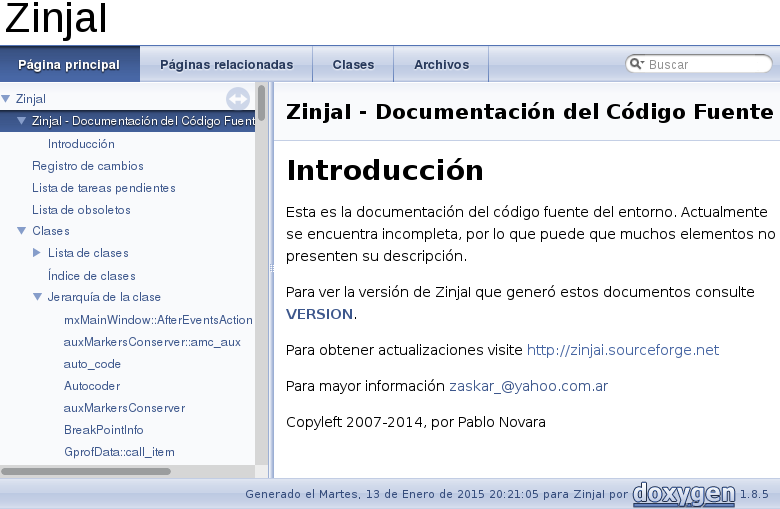The image size is (780, 509).
Task: Visit the zinjai.sourceforge.net link
Action: click(623, 350)
